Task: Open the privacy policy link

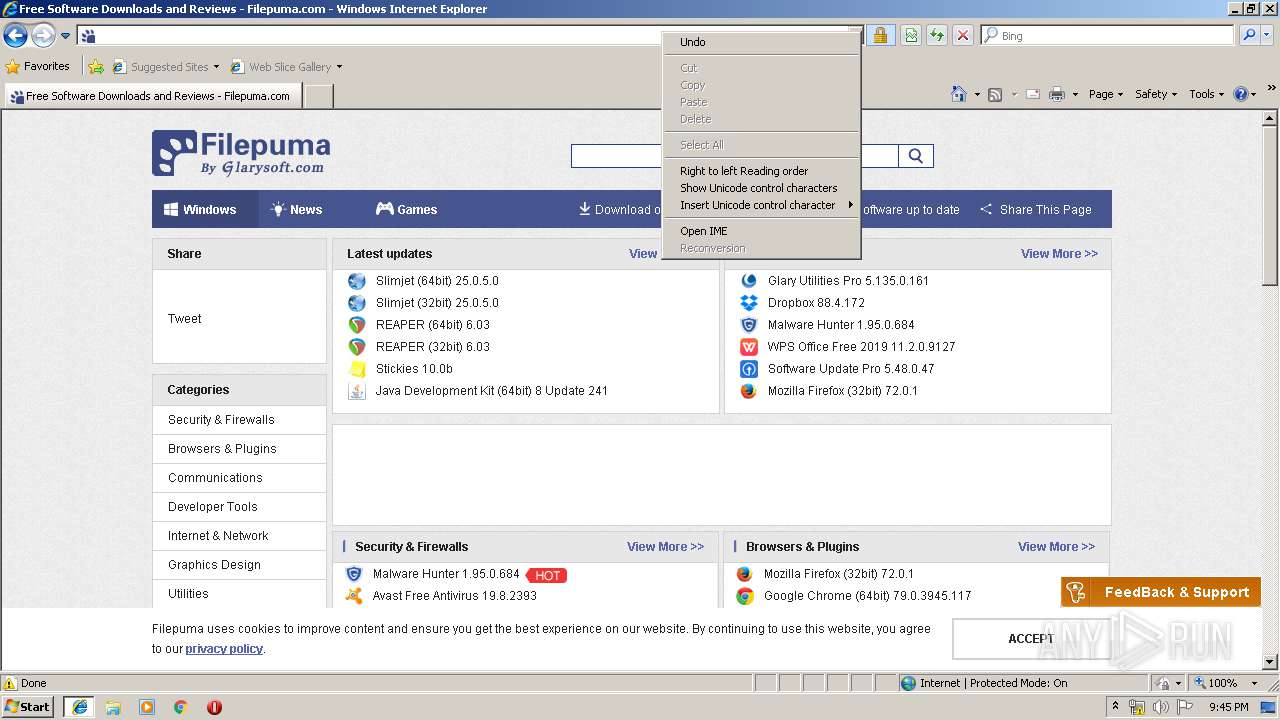Action: click(224, 649)
